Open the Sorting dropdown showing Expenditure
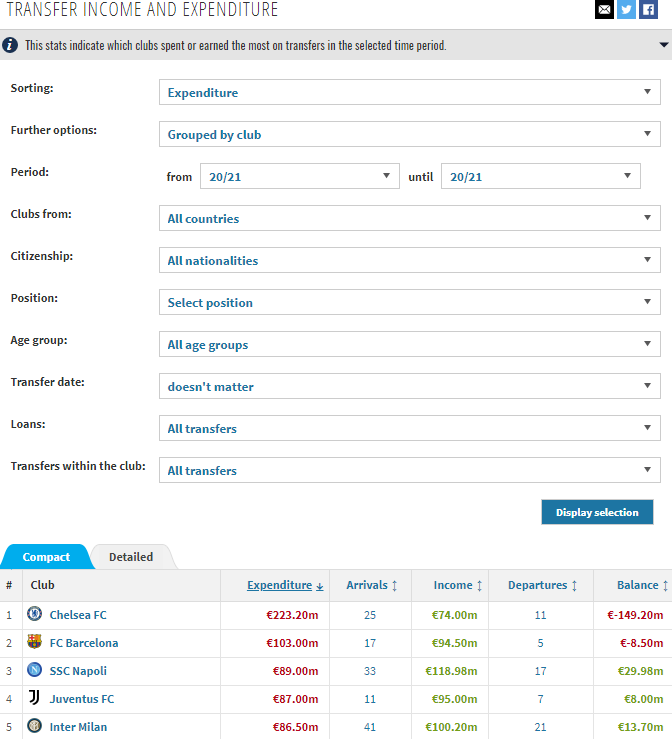Screen dimensions: 672x739 (x=410, y=92)
